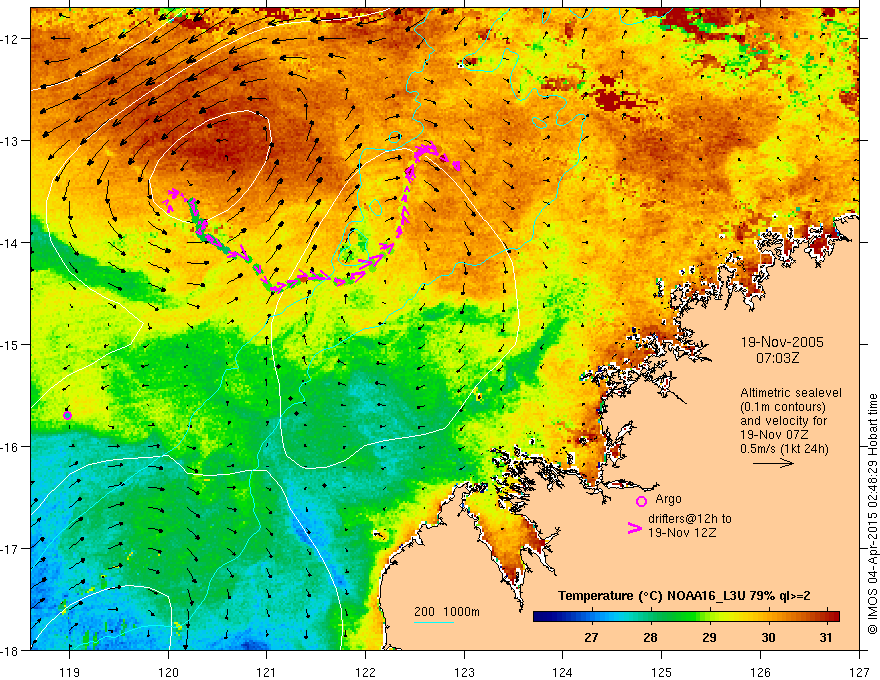880x680 pixels.
Task: Click the latitude '-17' axis label
Action: (x=10, y=548)
